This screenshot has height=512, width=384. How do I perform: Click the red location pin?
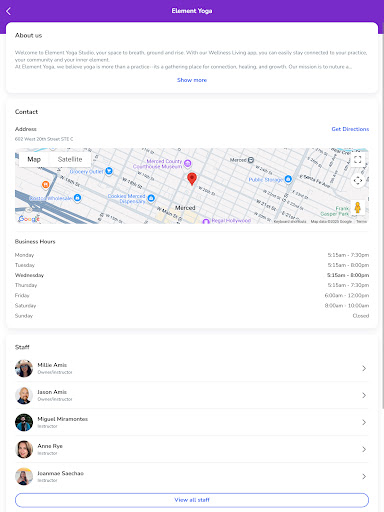point(192,179)
